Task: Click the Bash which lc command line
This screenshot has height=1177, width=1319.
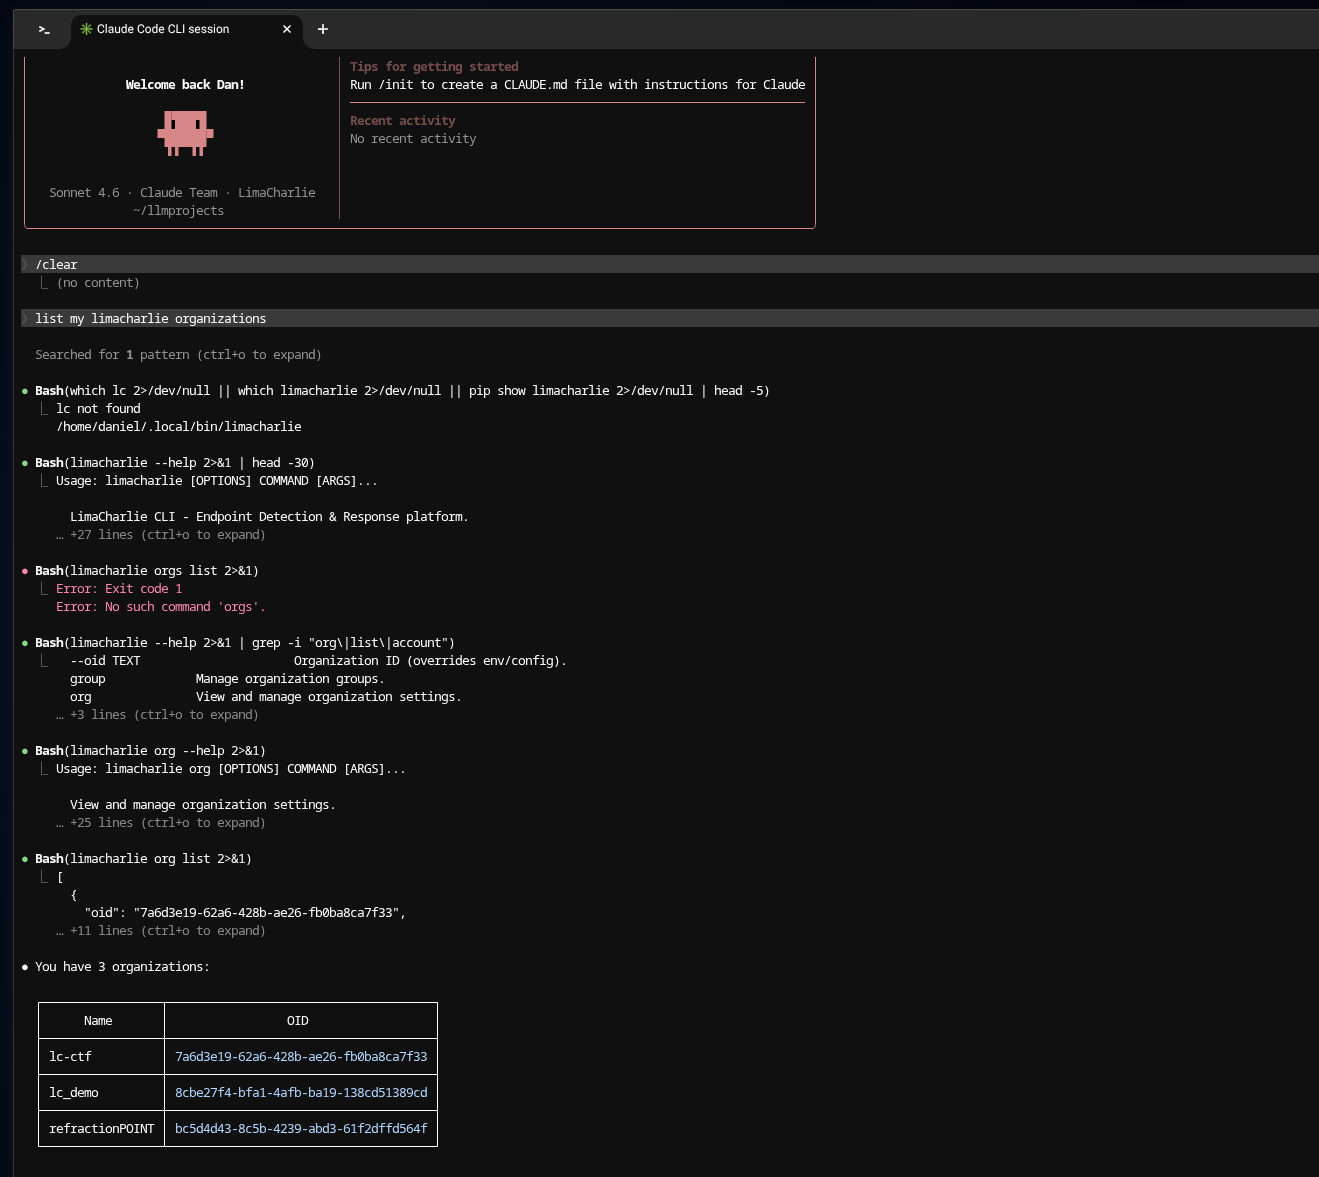Action: 402,391
